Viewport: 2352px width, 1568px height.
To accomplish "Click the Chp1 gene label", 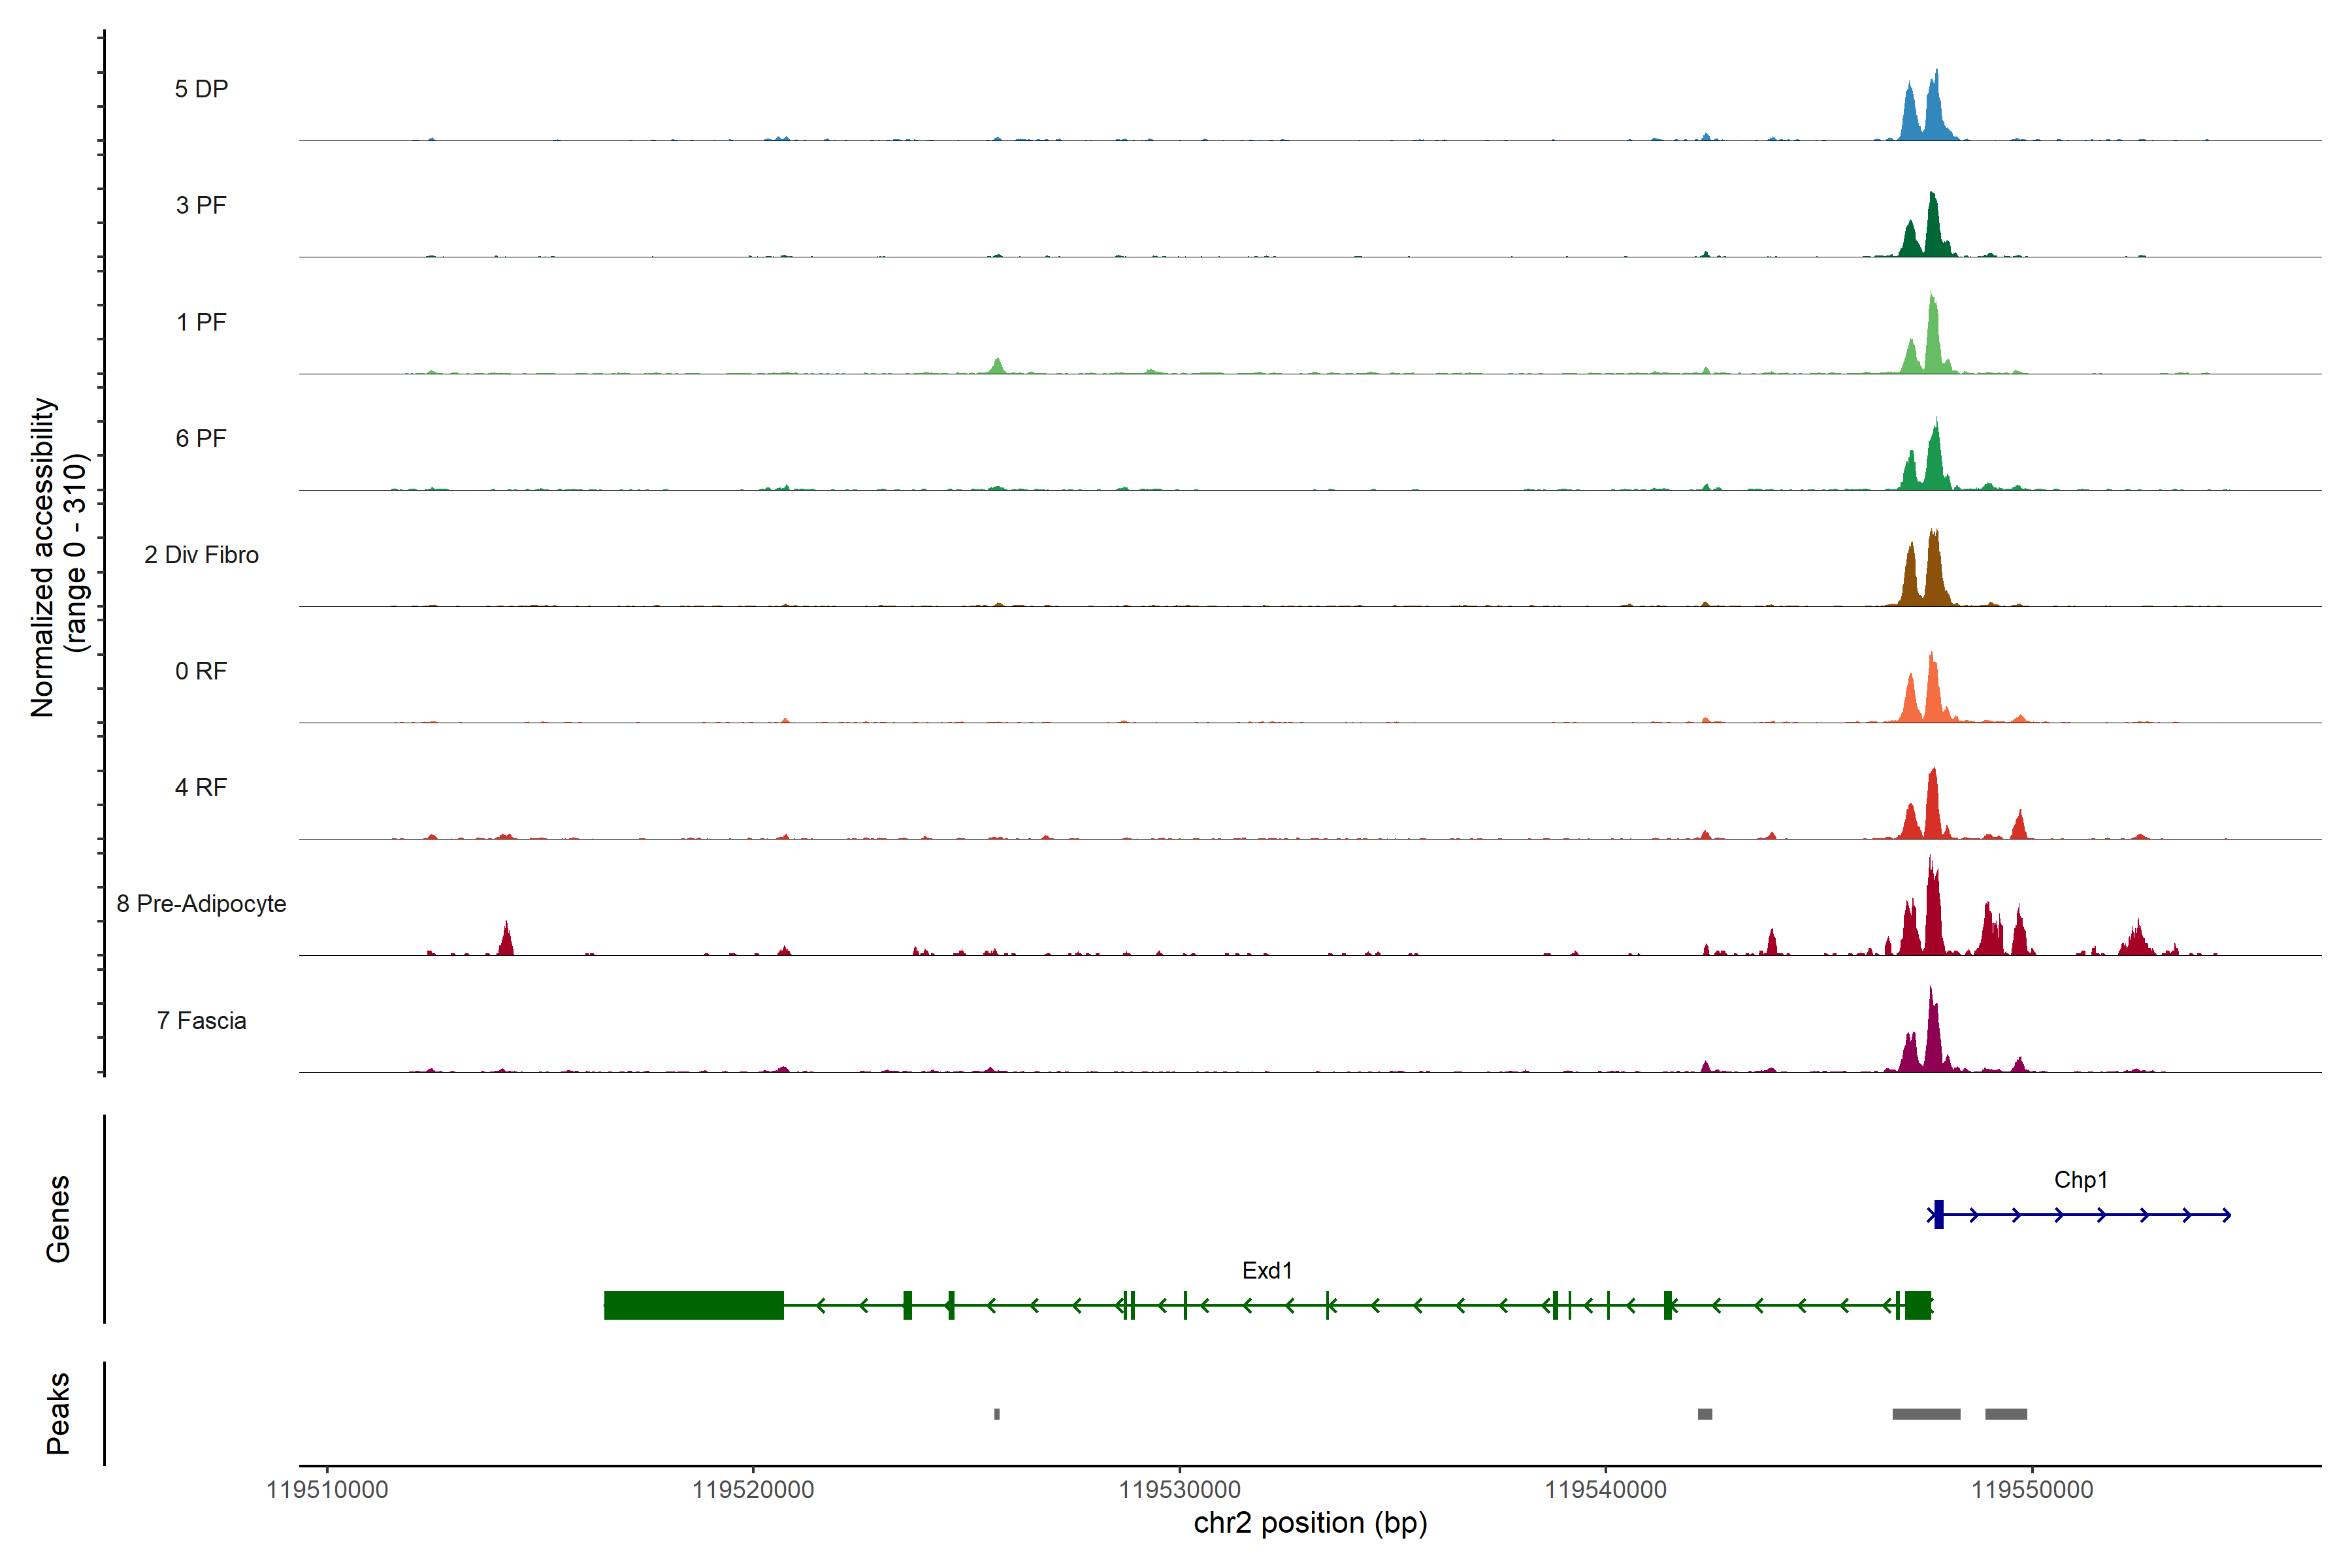I will 2080,1180.
